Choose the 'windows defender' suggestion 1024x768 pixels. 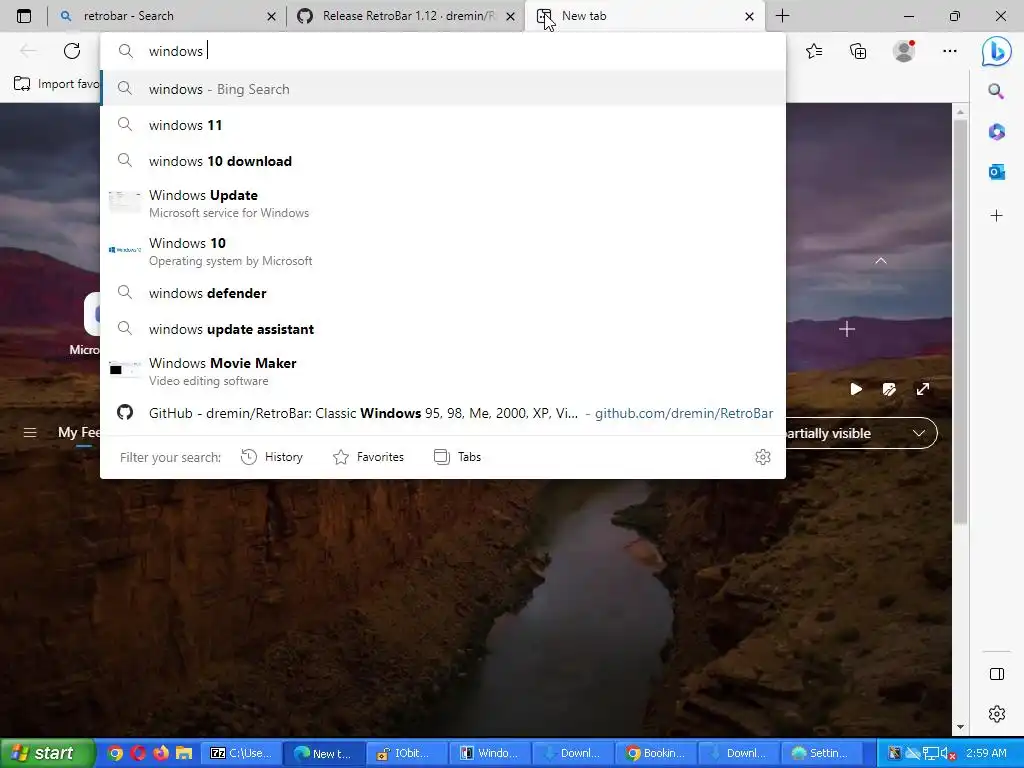click(x=443, y=293)
